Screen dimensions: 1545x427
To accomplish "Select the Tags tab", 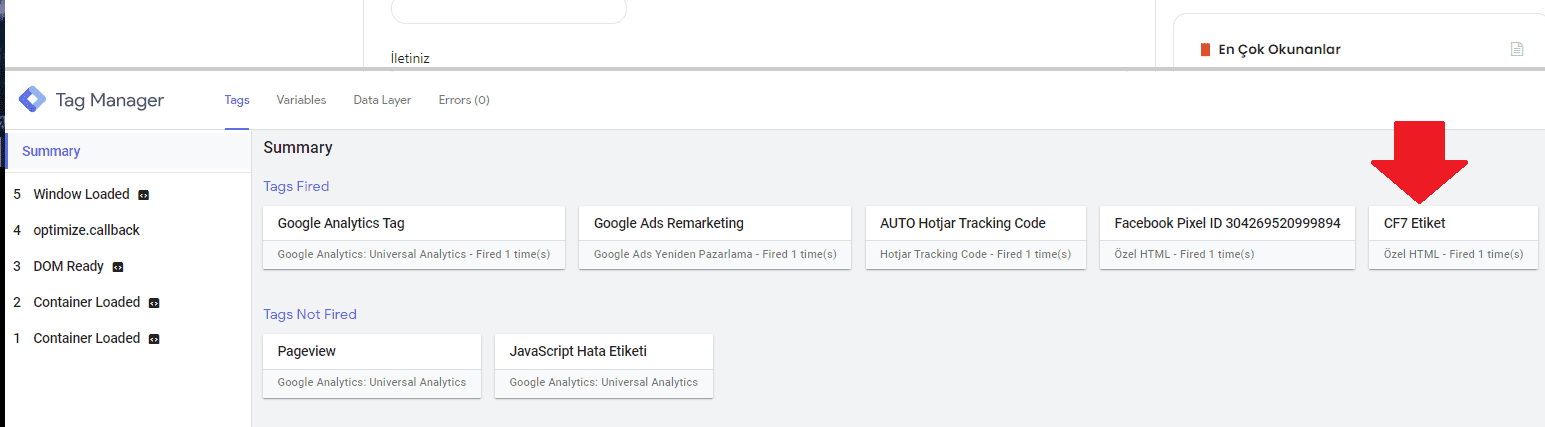I will [237, 100].
